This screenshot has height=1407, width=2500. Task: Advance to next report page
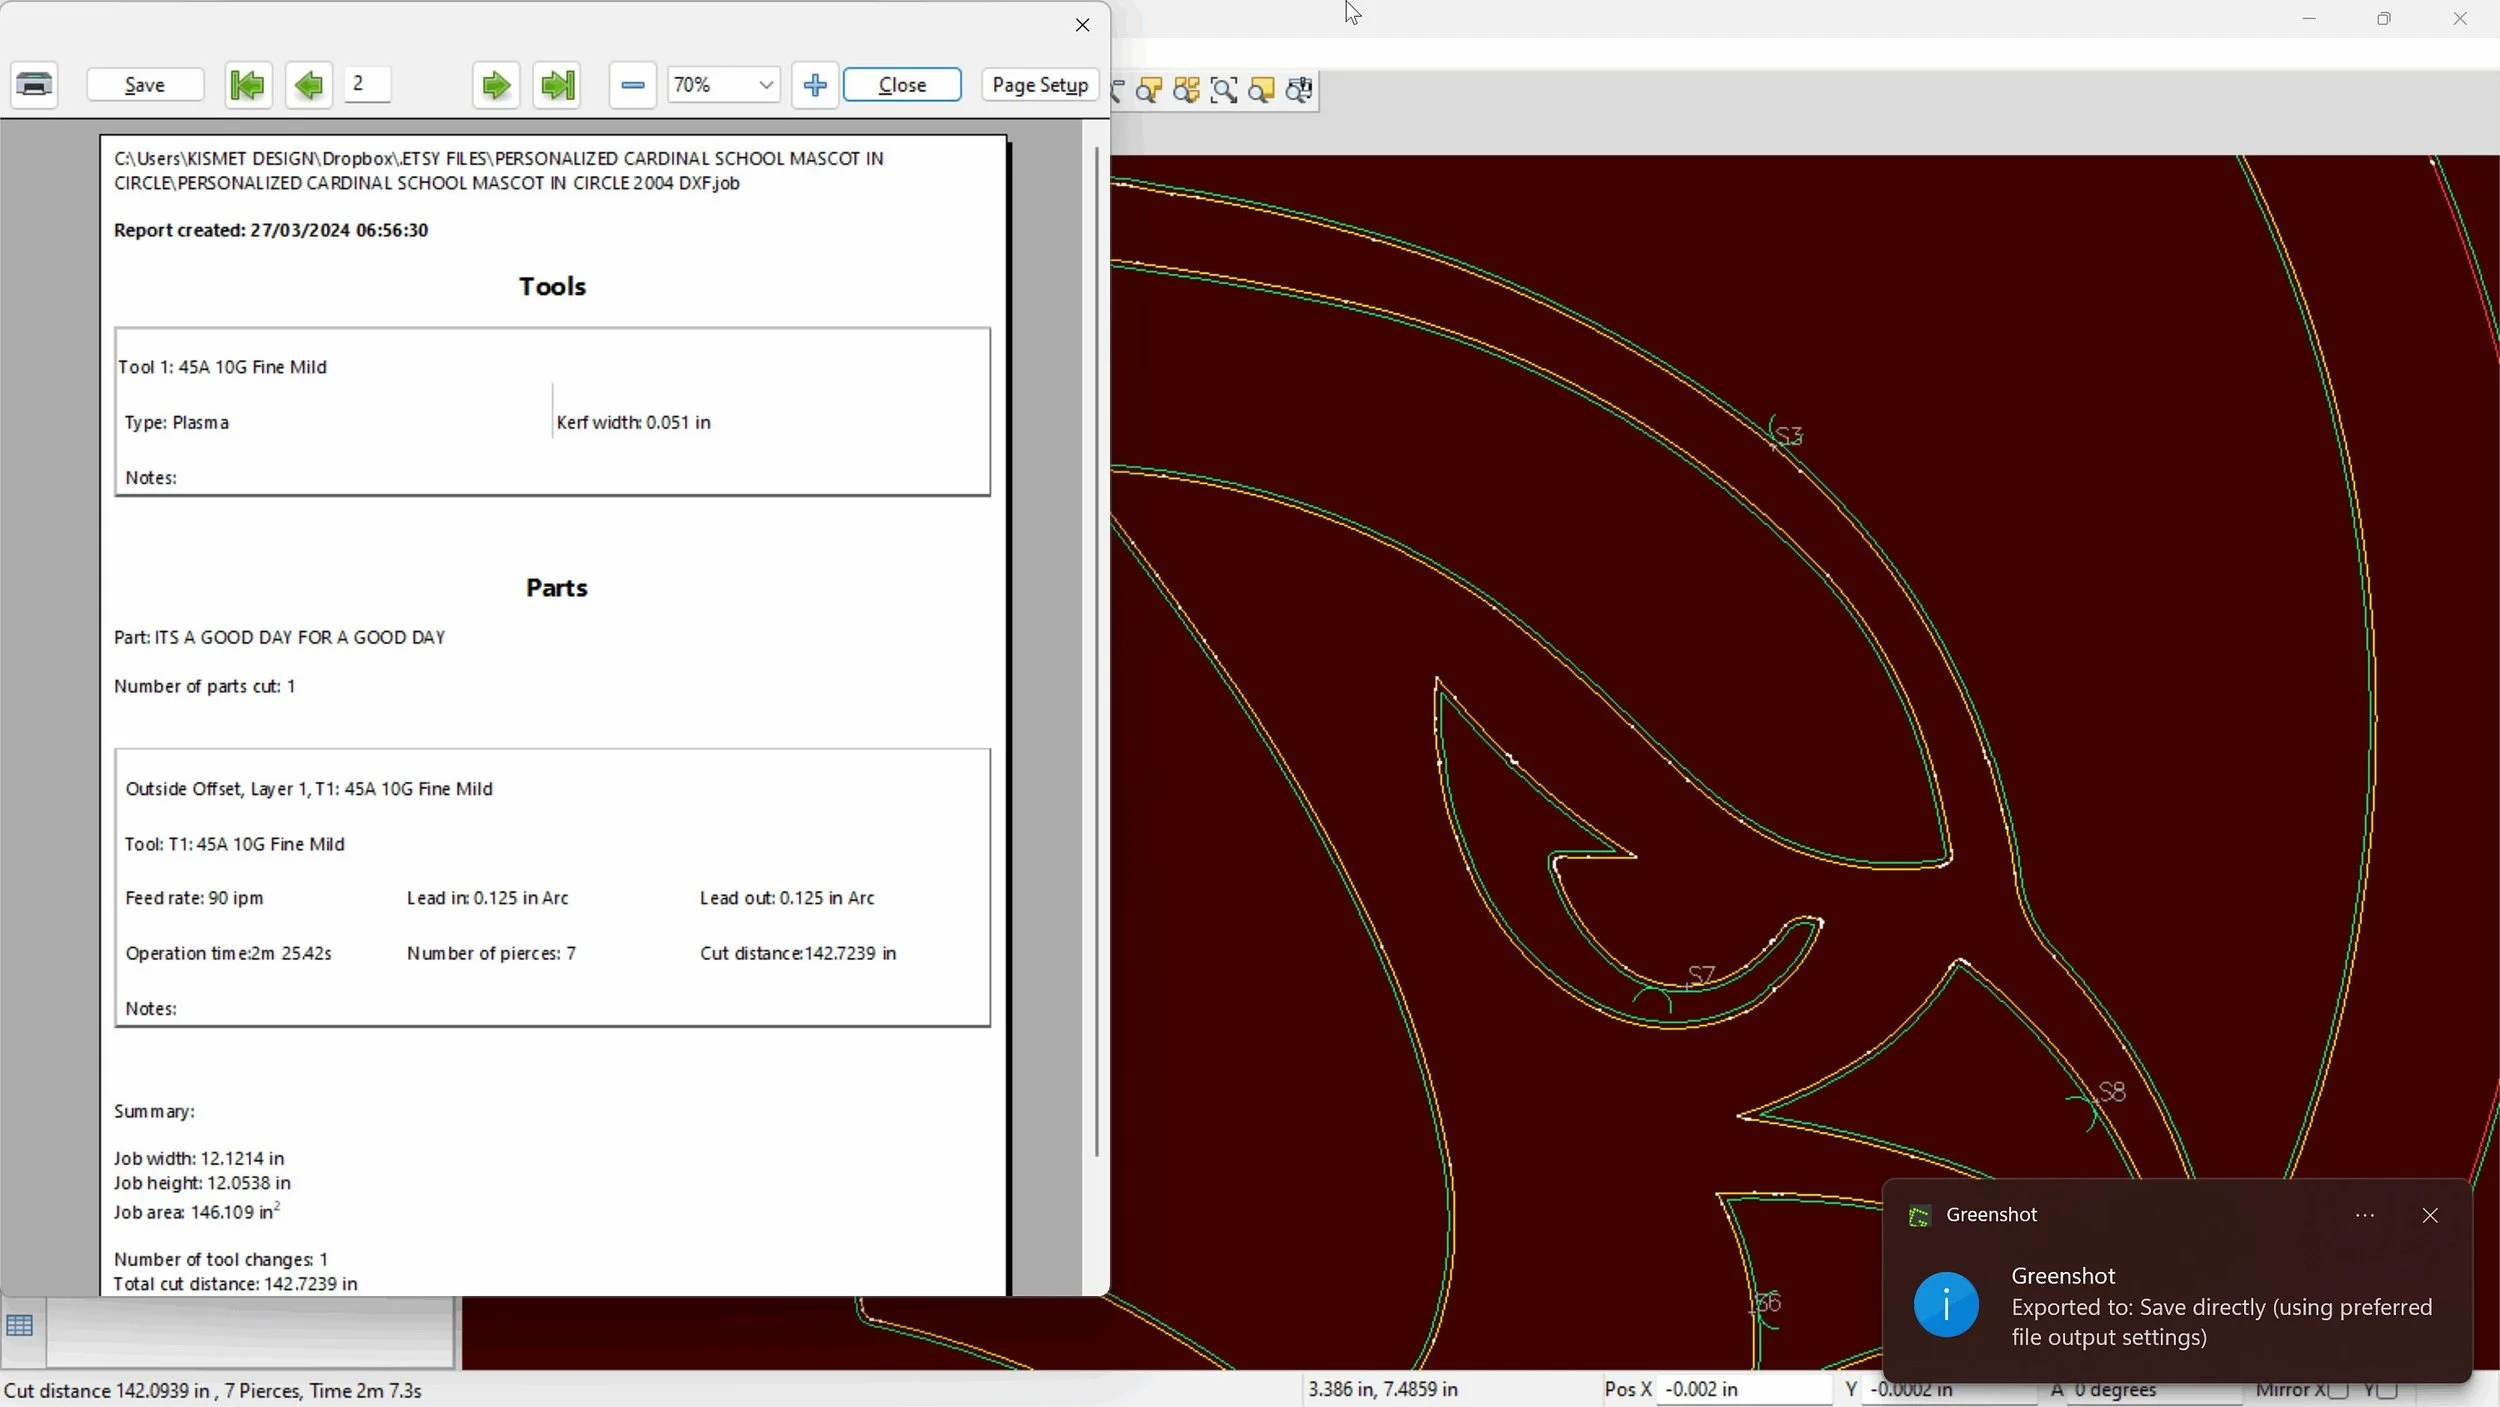point(495,85)
